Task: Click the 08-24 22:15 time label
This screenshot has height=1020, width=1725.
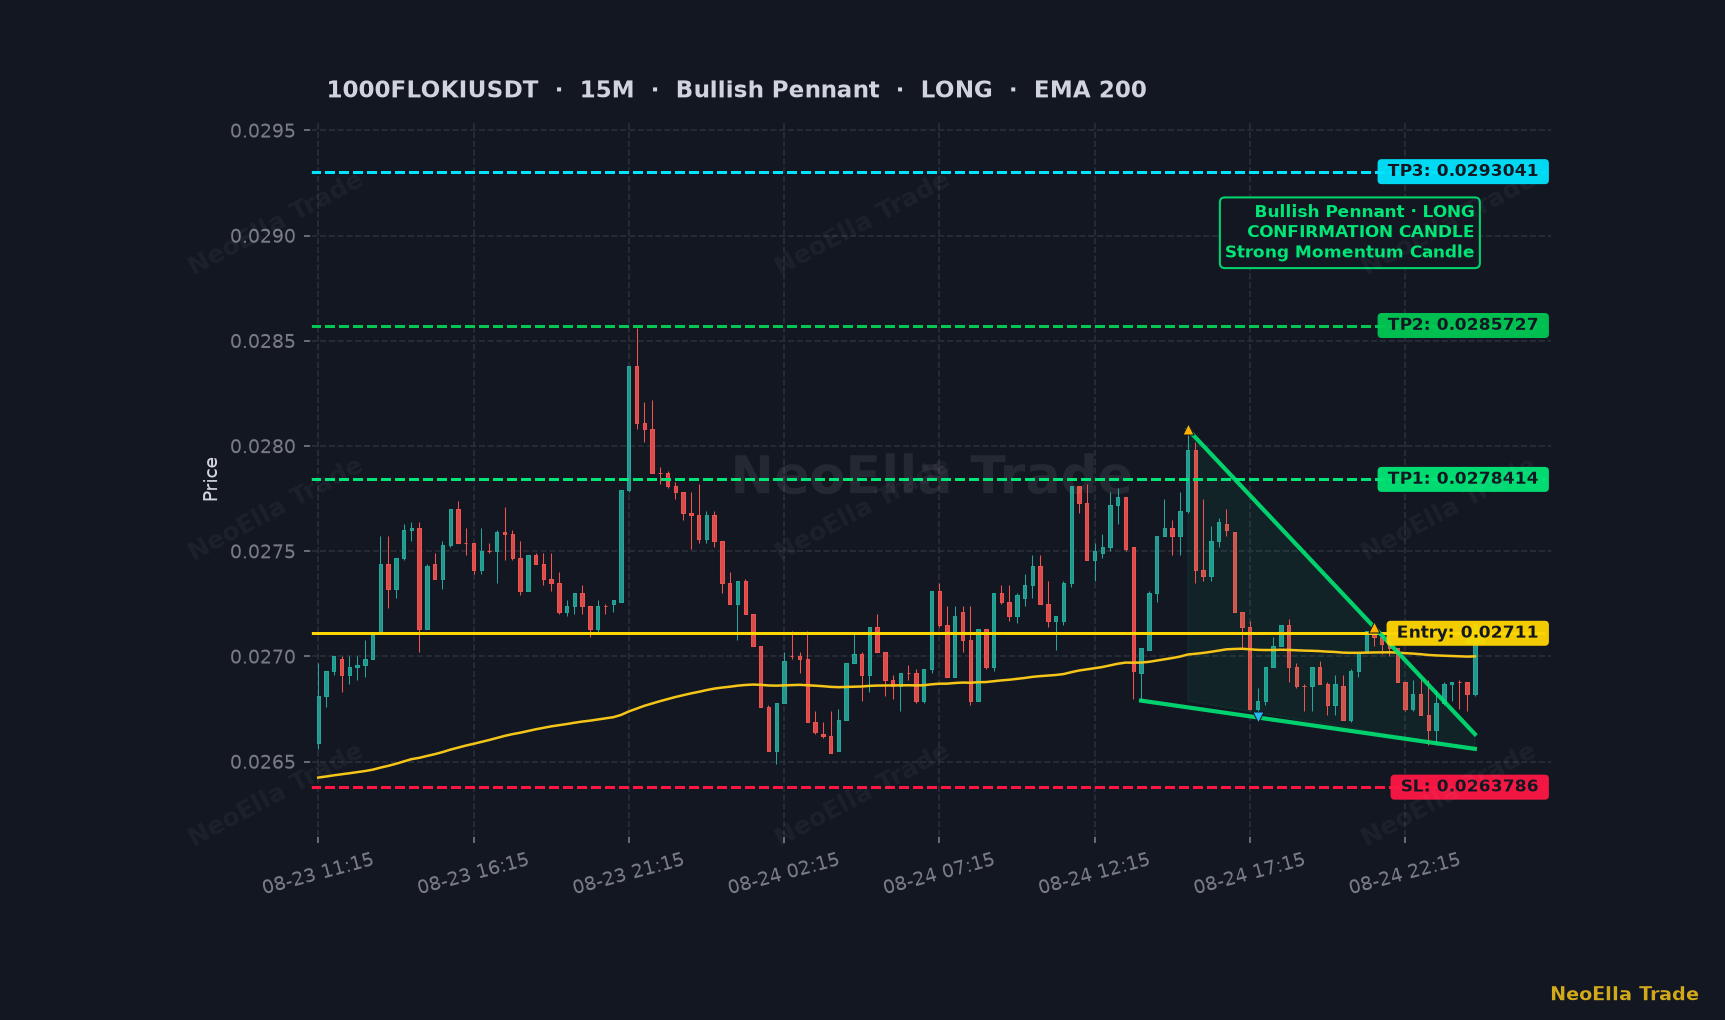Action: 1405,873
